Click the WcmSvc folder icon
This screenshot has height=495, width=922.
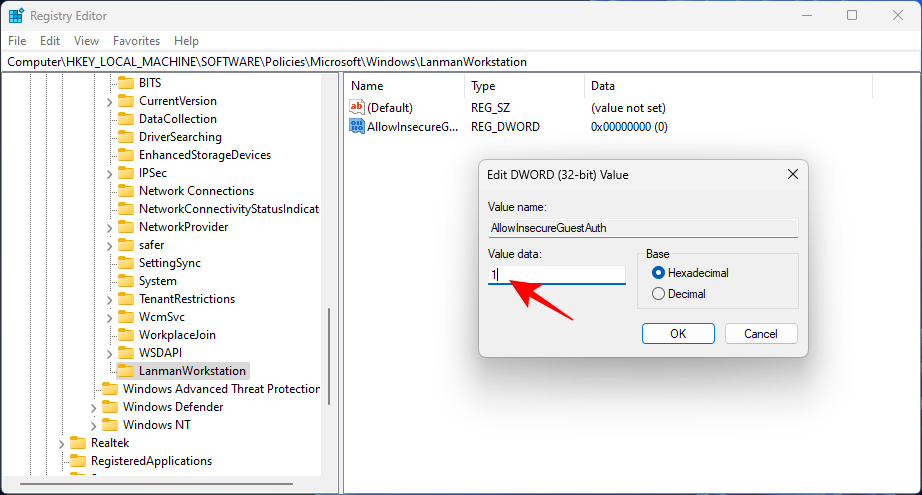[x=126, y=317]
